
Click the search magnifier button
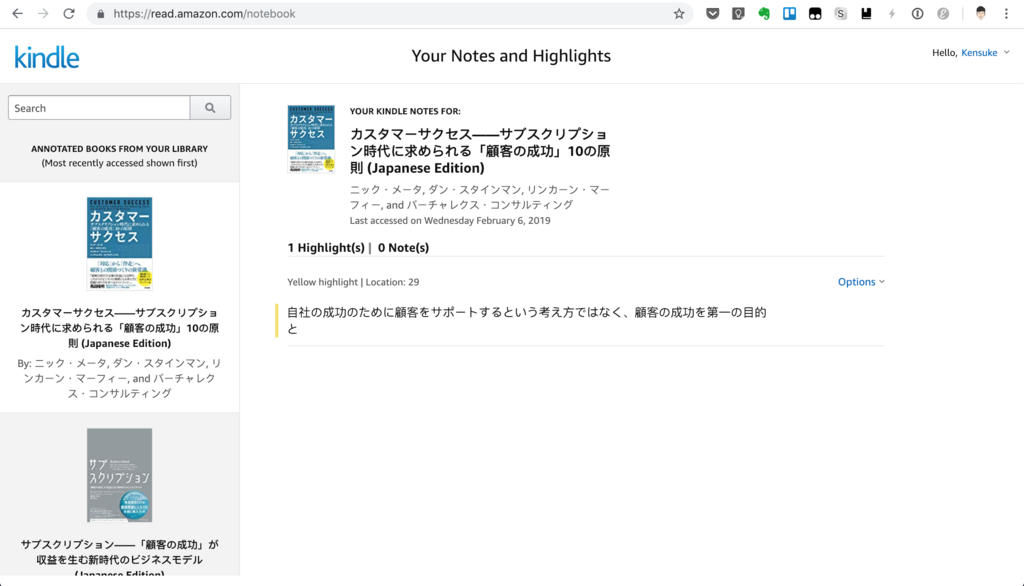click(x=210, y=107)
